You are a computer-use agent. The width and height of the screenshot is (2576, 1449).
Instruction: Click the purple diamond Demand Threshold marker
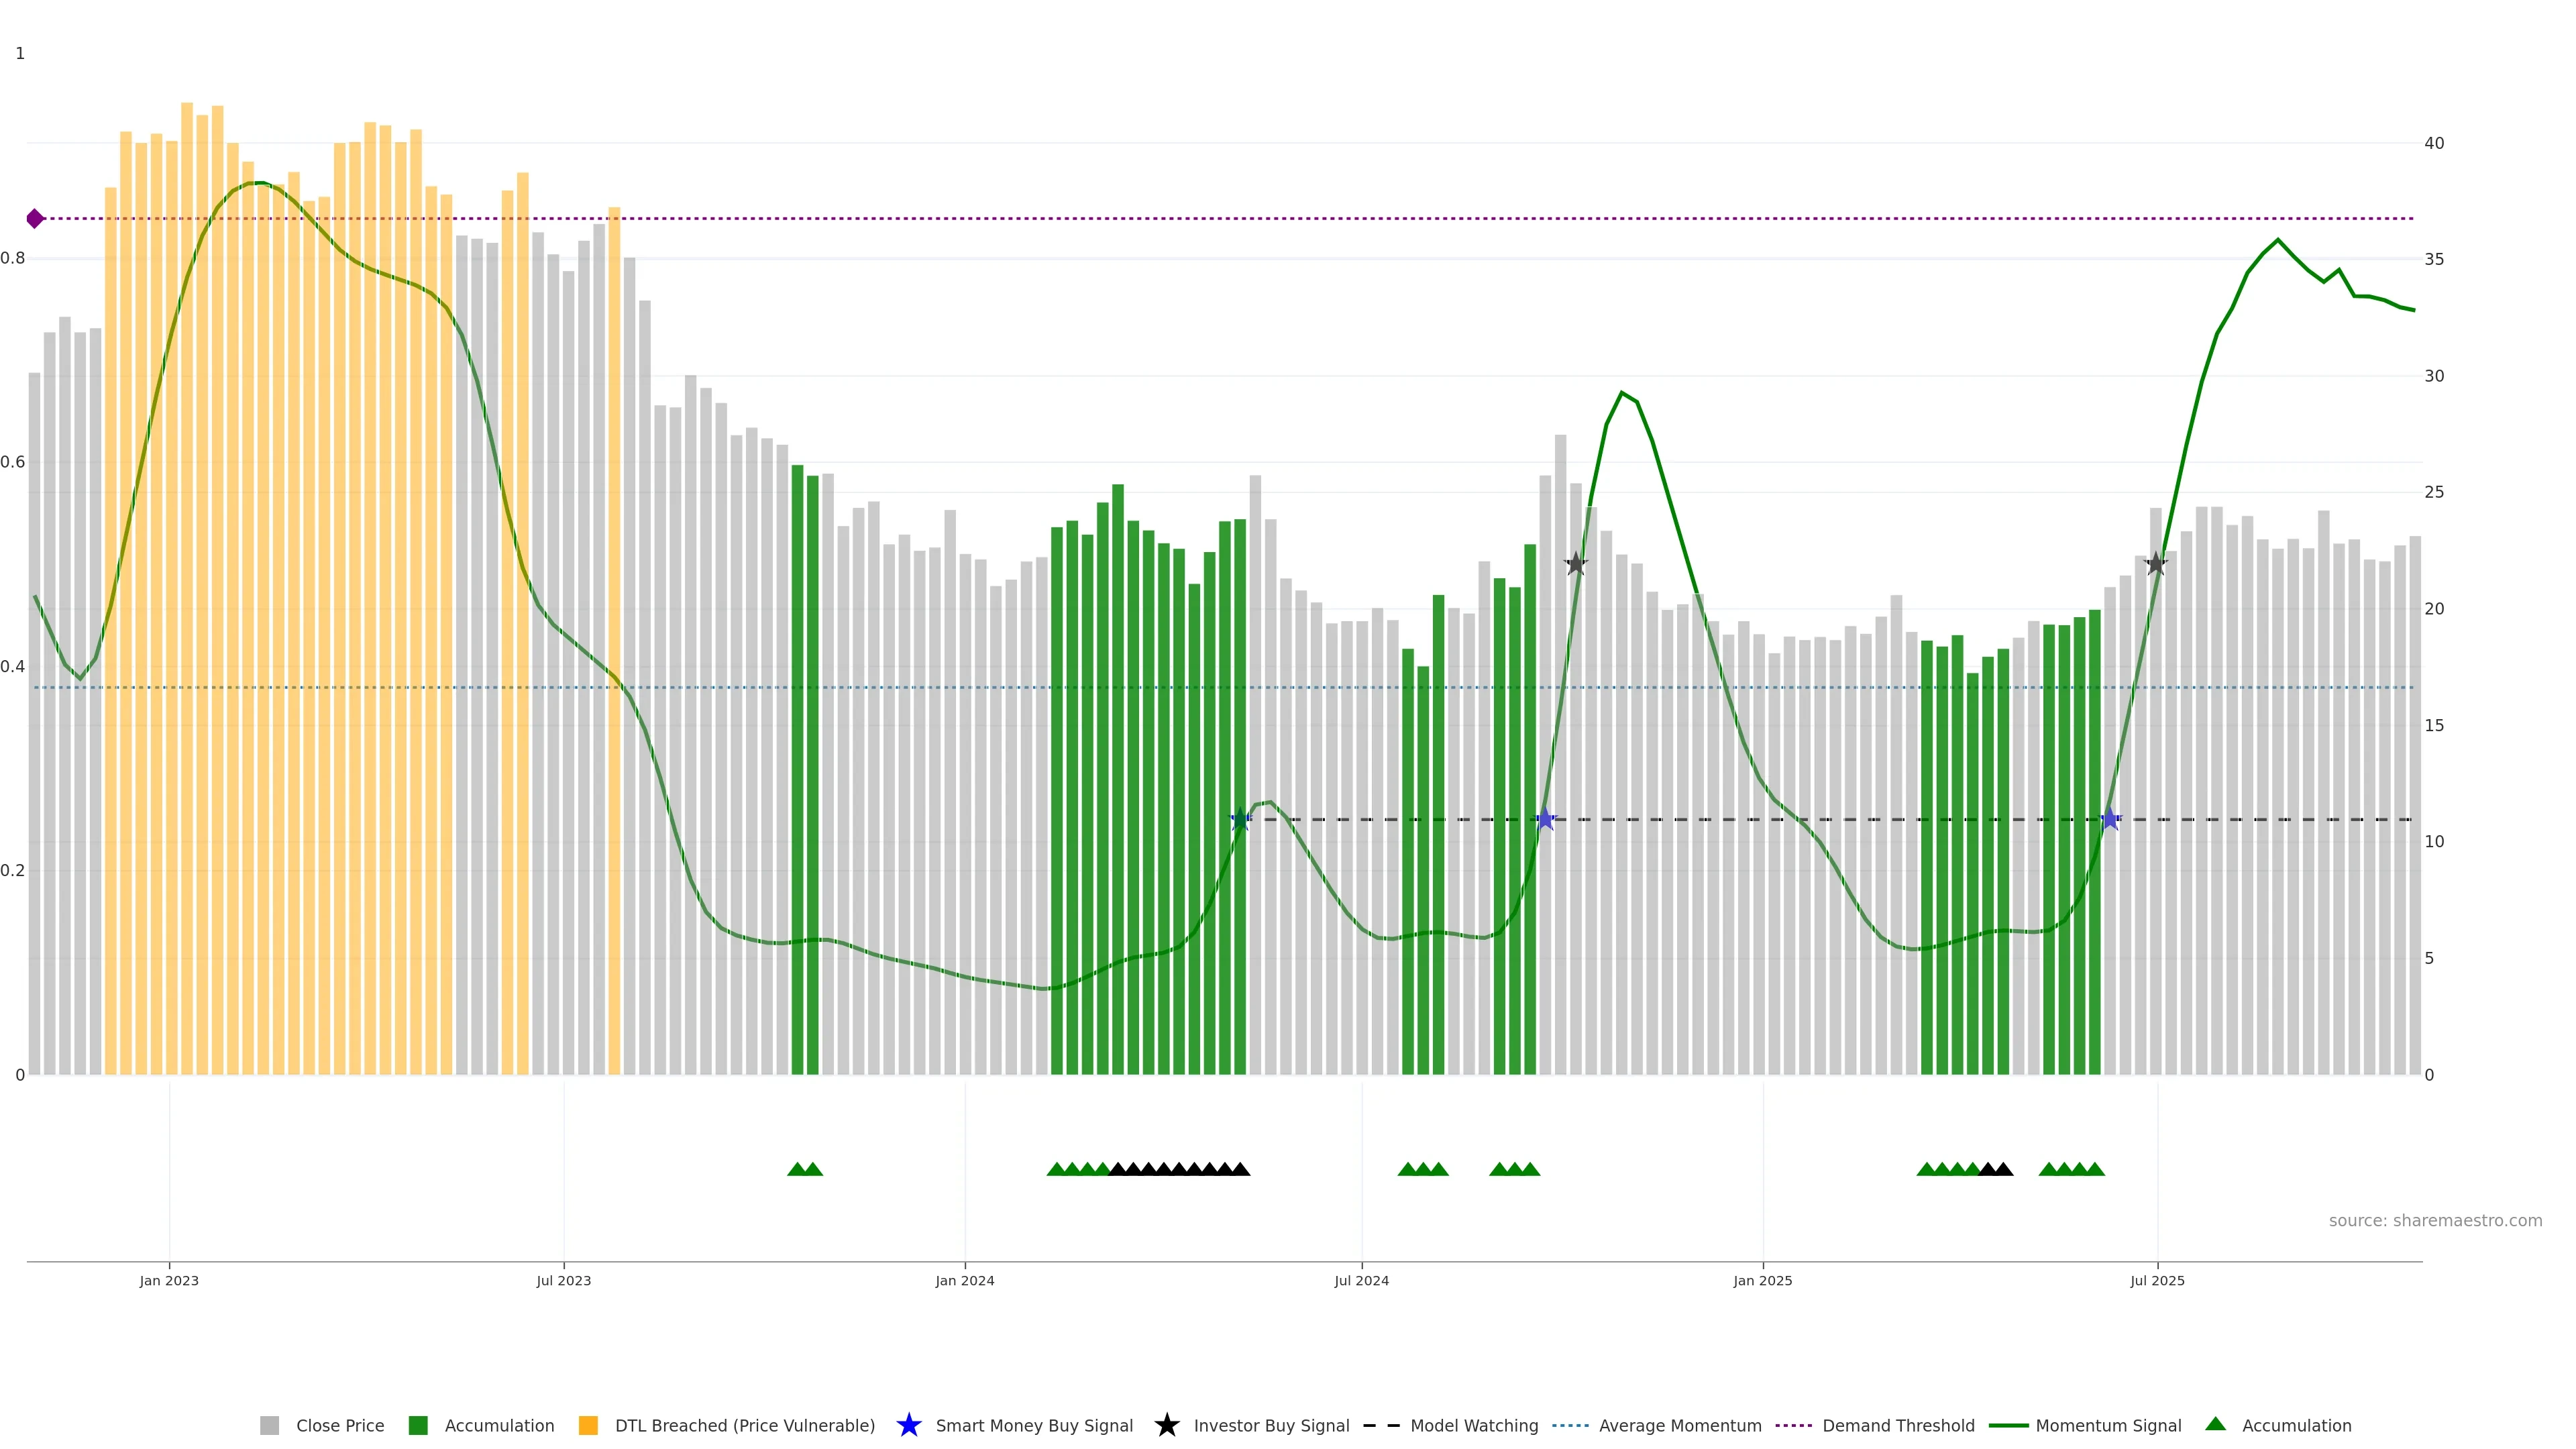tap(35, 218)
